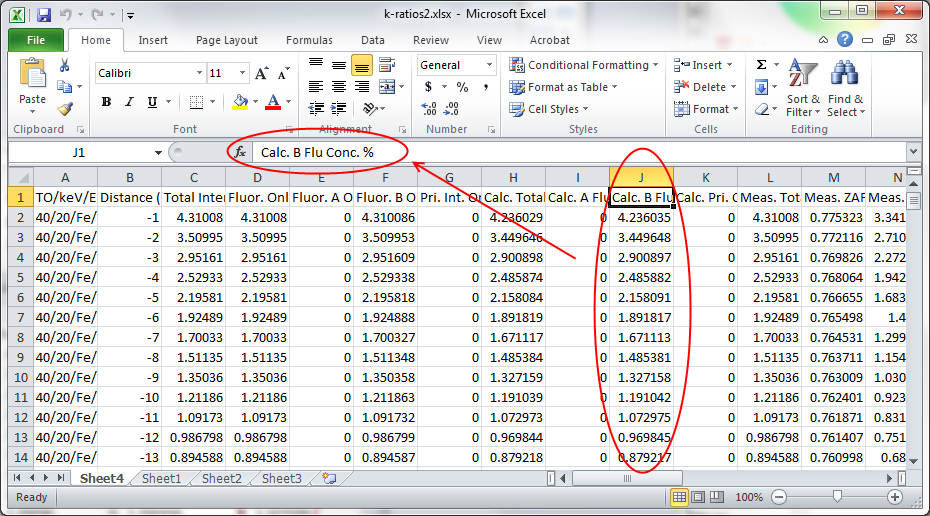Screen dimensions: 930x516
Task: Switch to Page Layout view in status bar
Action: [701, 497]
